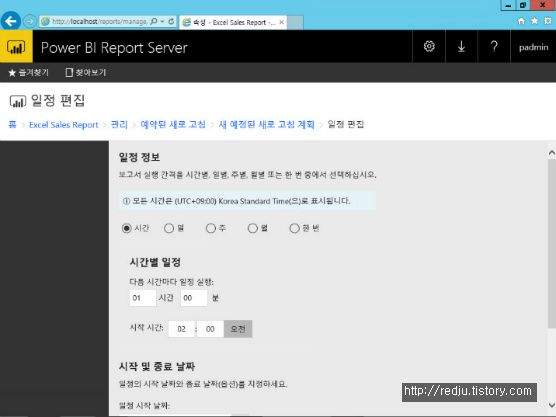Go back with the browser back arrow
This screenshot has height=417, width=556.
[11, 21]
